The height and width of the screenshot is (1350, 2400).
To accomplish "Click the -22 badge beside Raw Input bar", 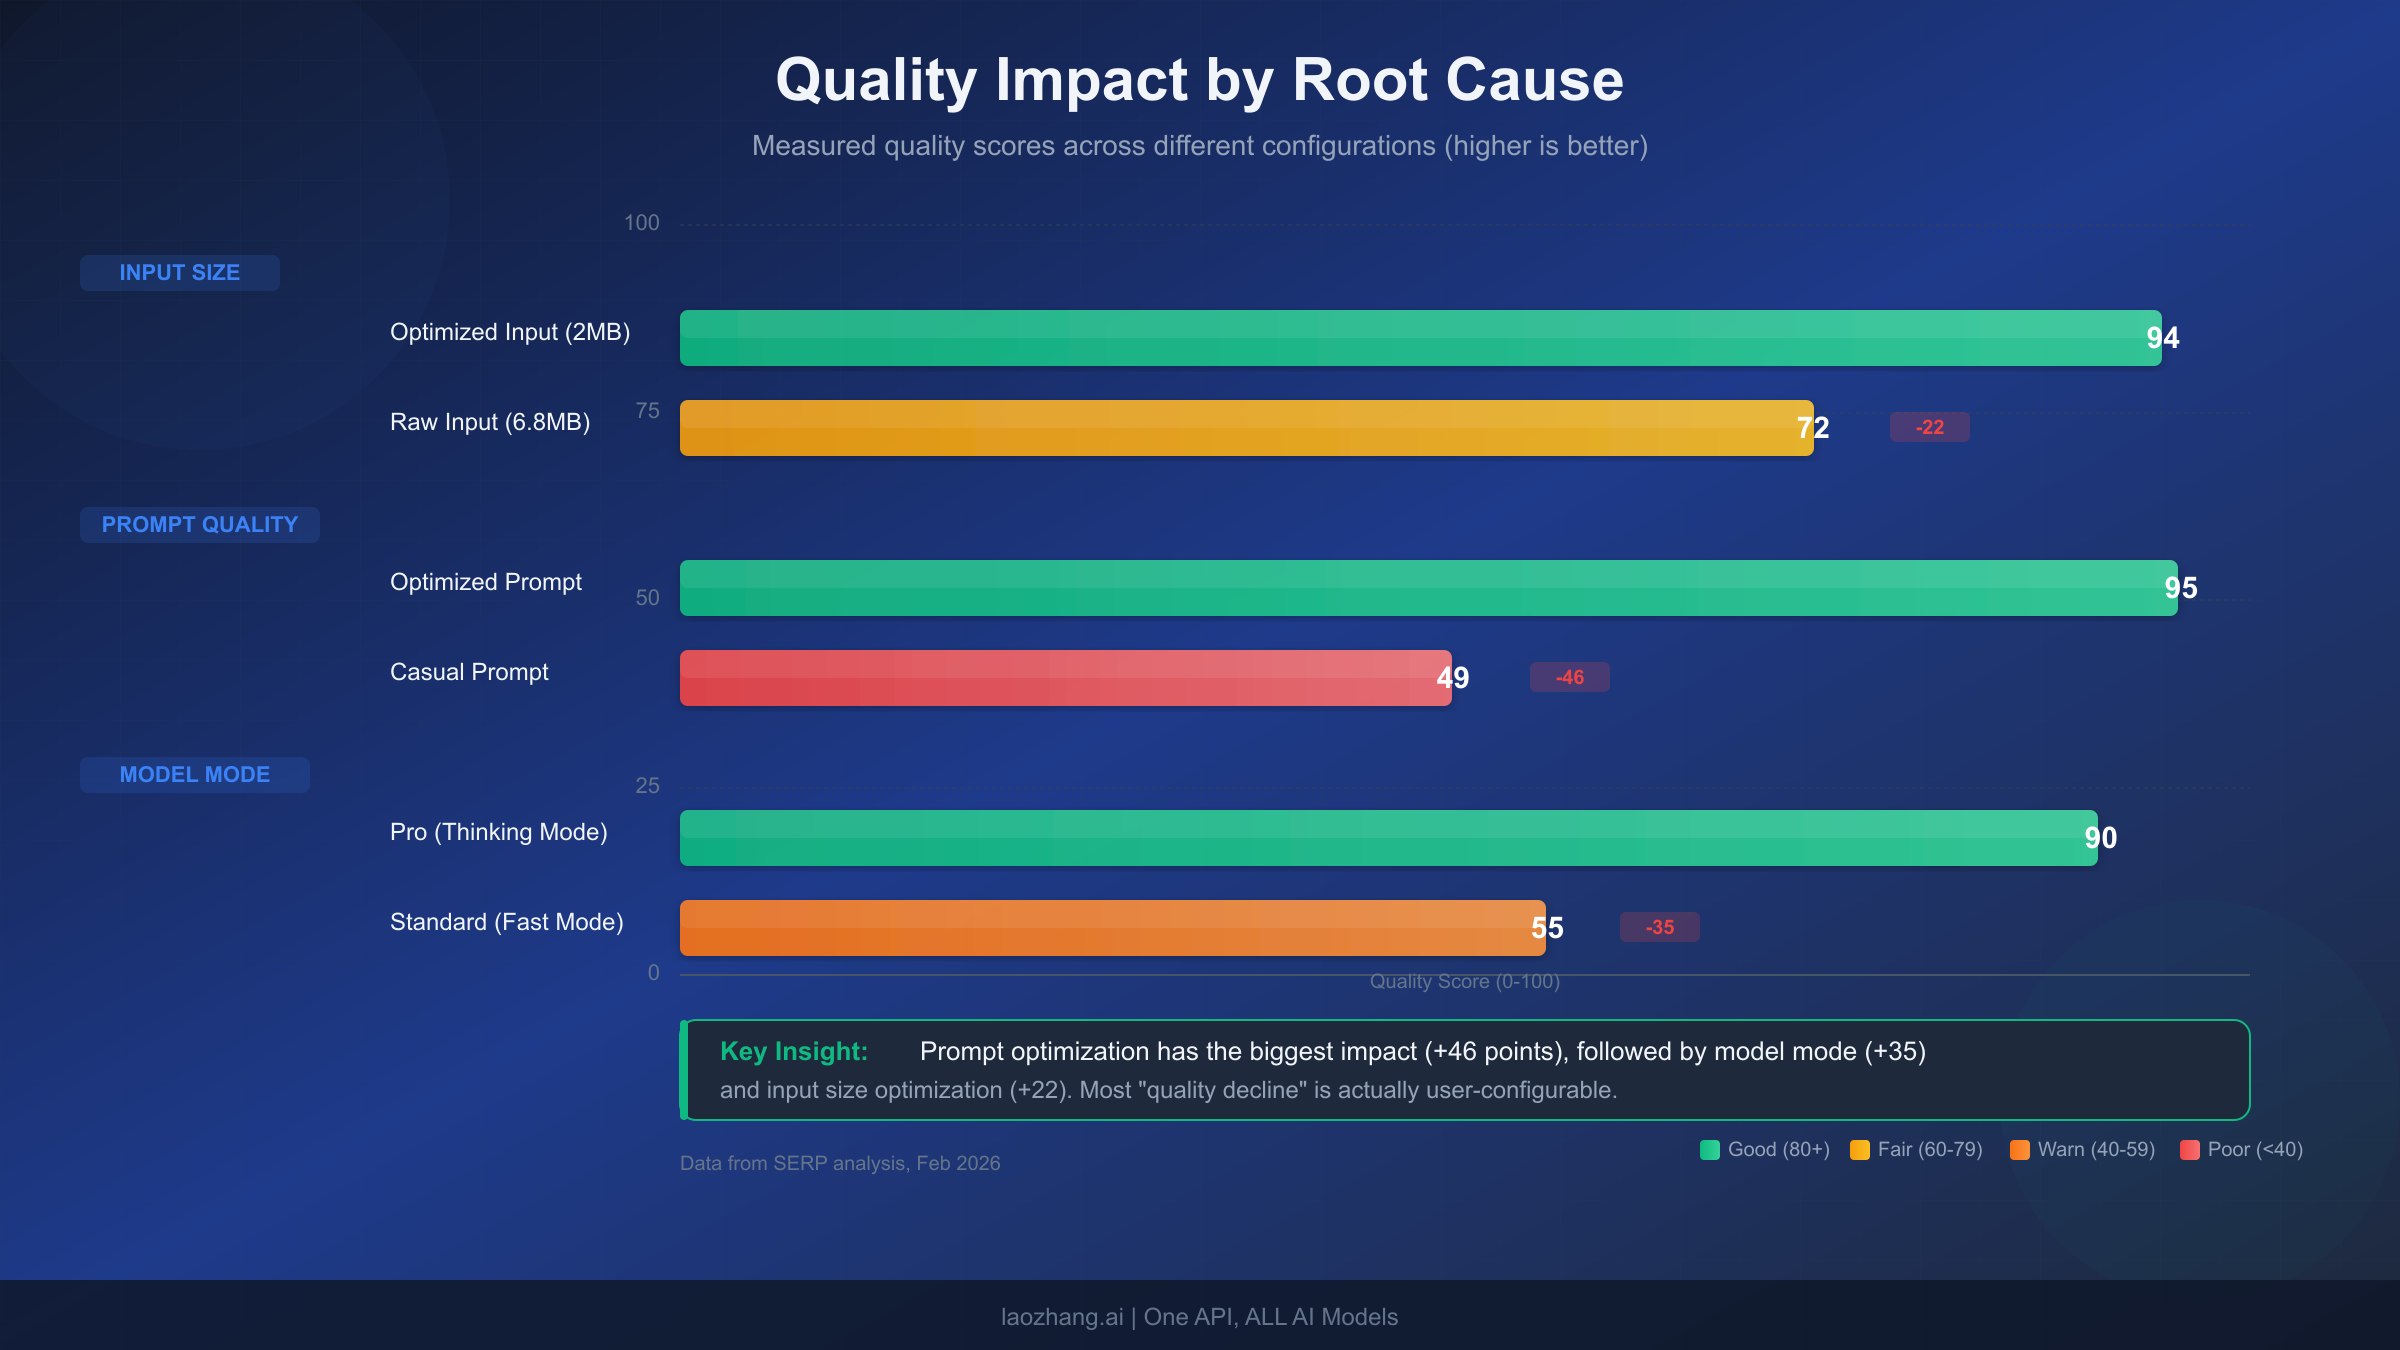I will pyautogui.click(x=1928, y=426).
